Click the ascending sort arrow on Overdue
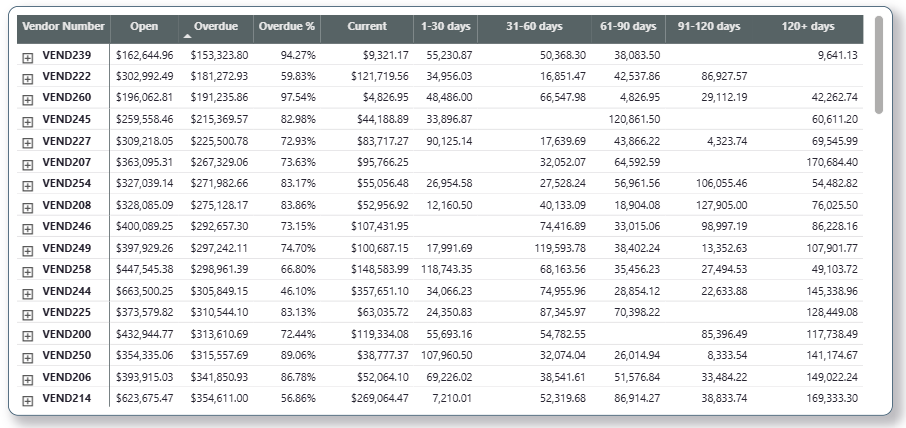 (187, 36)
